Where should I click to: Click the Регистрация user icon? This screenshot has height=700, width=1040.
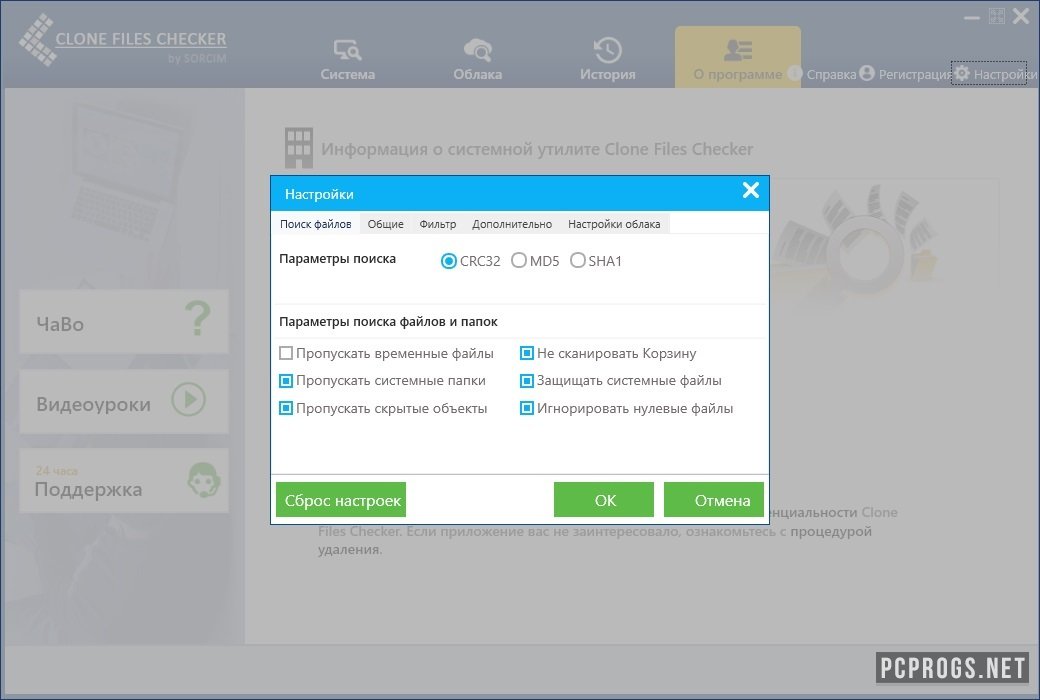[867, 73]
